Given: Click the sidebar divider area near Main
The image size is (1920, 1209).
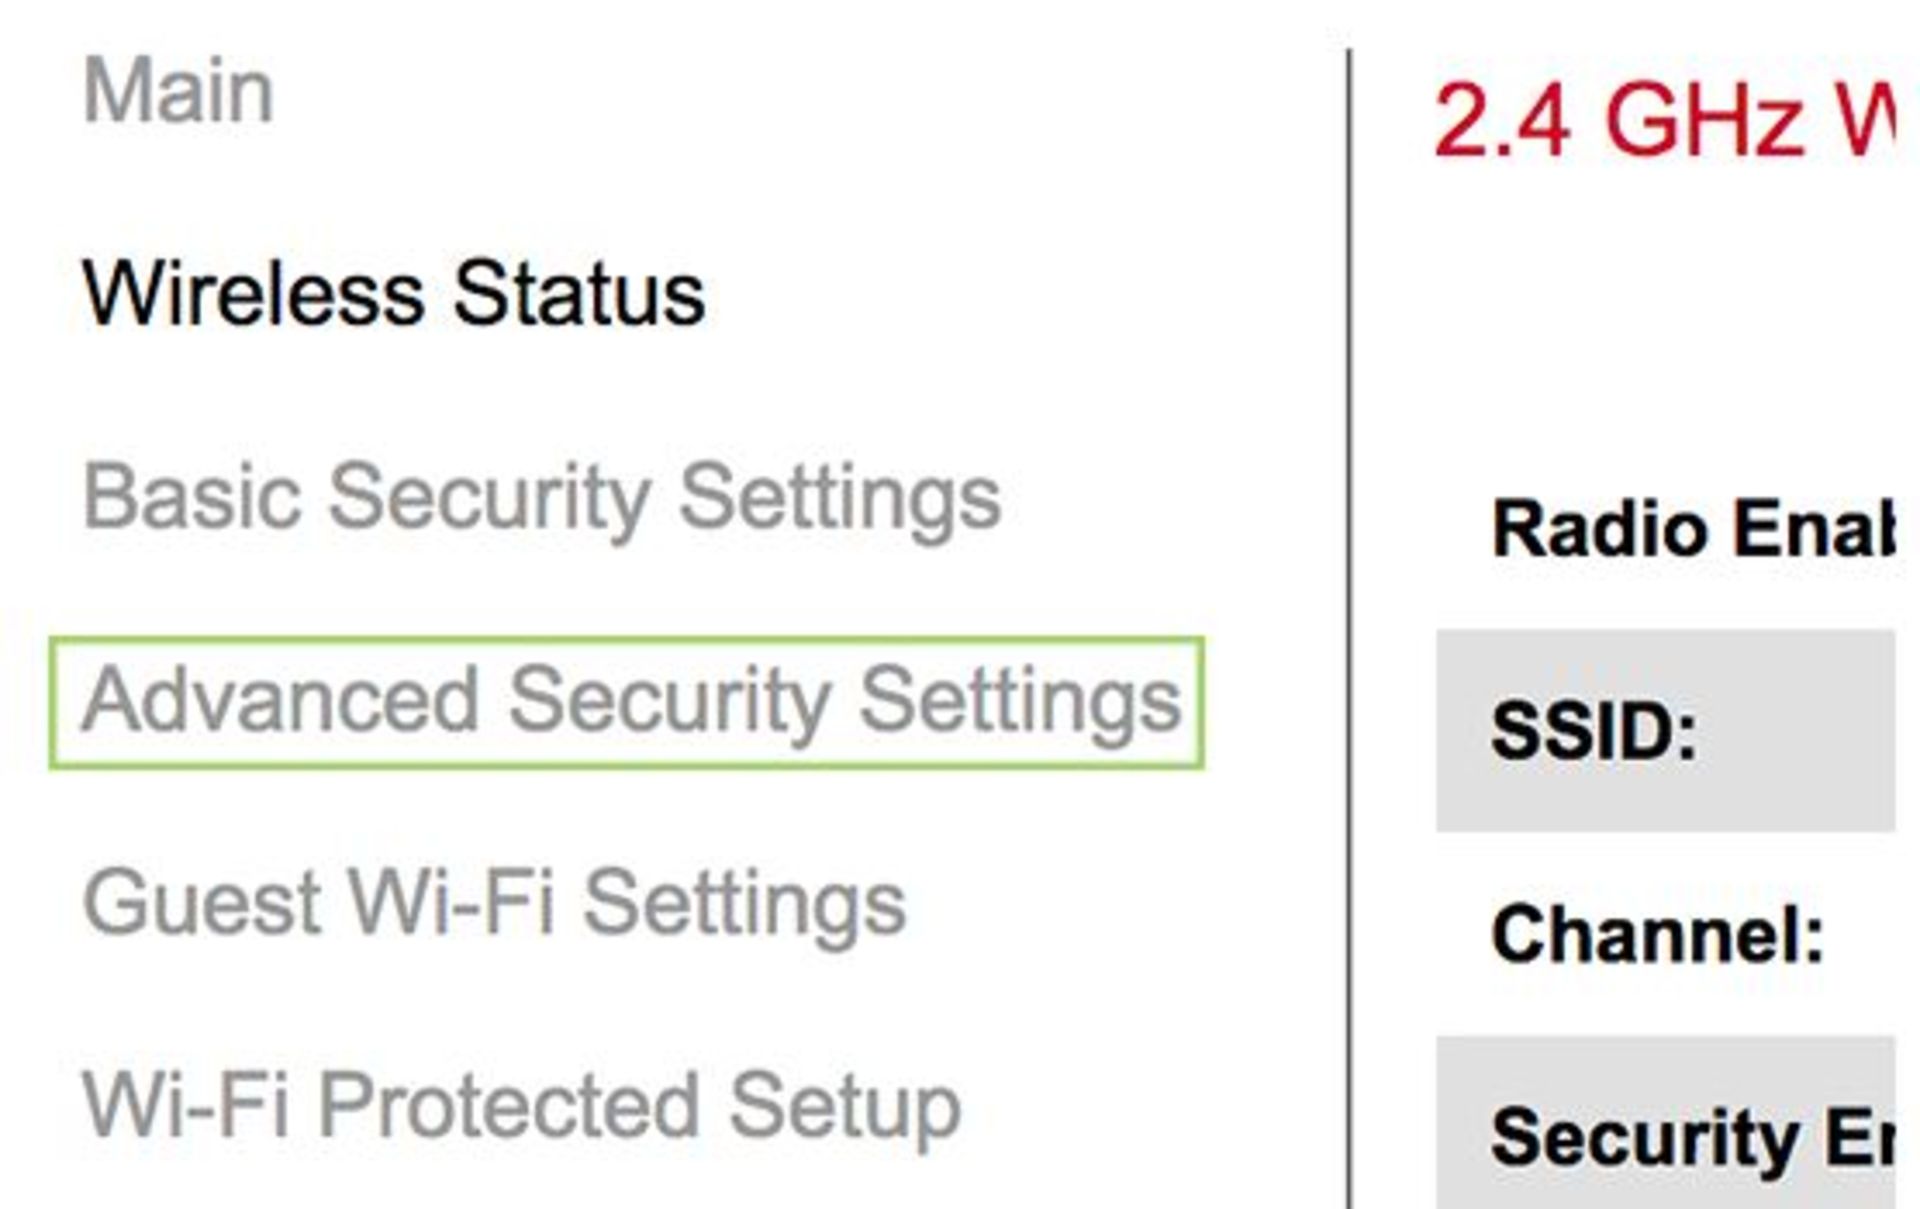Looking at the screenshot, I should point(1350,90).
